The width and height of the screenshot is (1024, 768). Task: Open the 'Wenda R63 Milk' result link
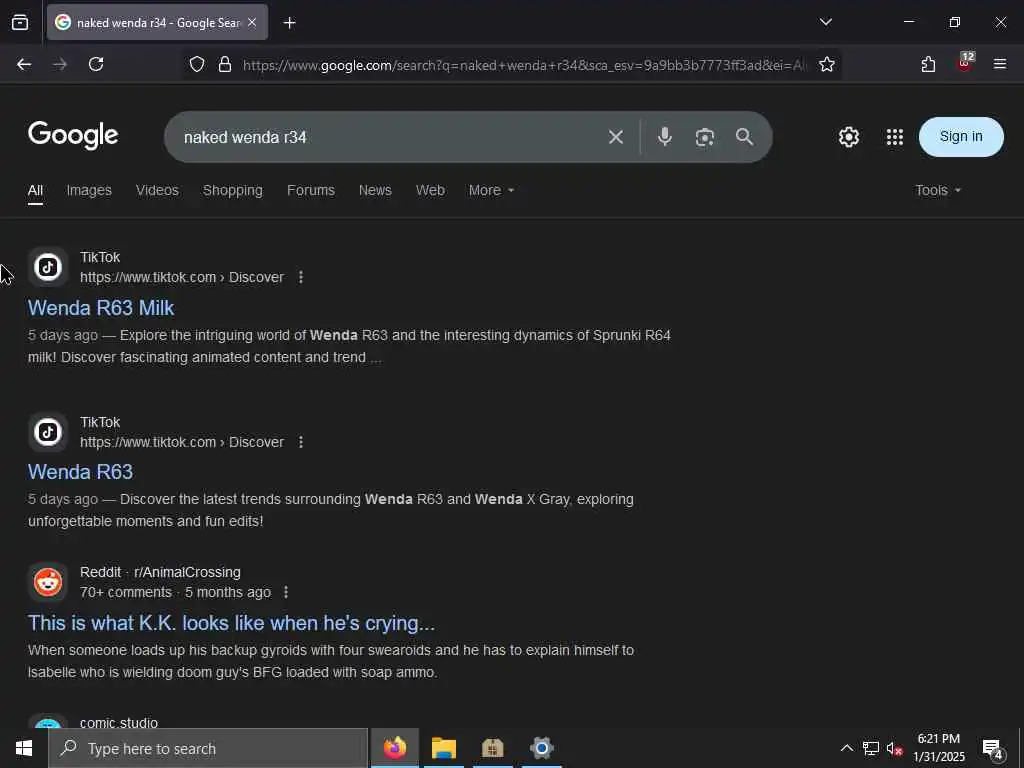[101, 308]
